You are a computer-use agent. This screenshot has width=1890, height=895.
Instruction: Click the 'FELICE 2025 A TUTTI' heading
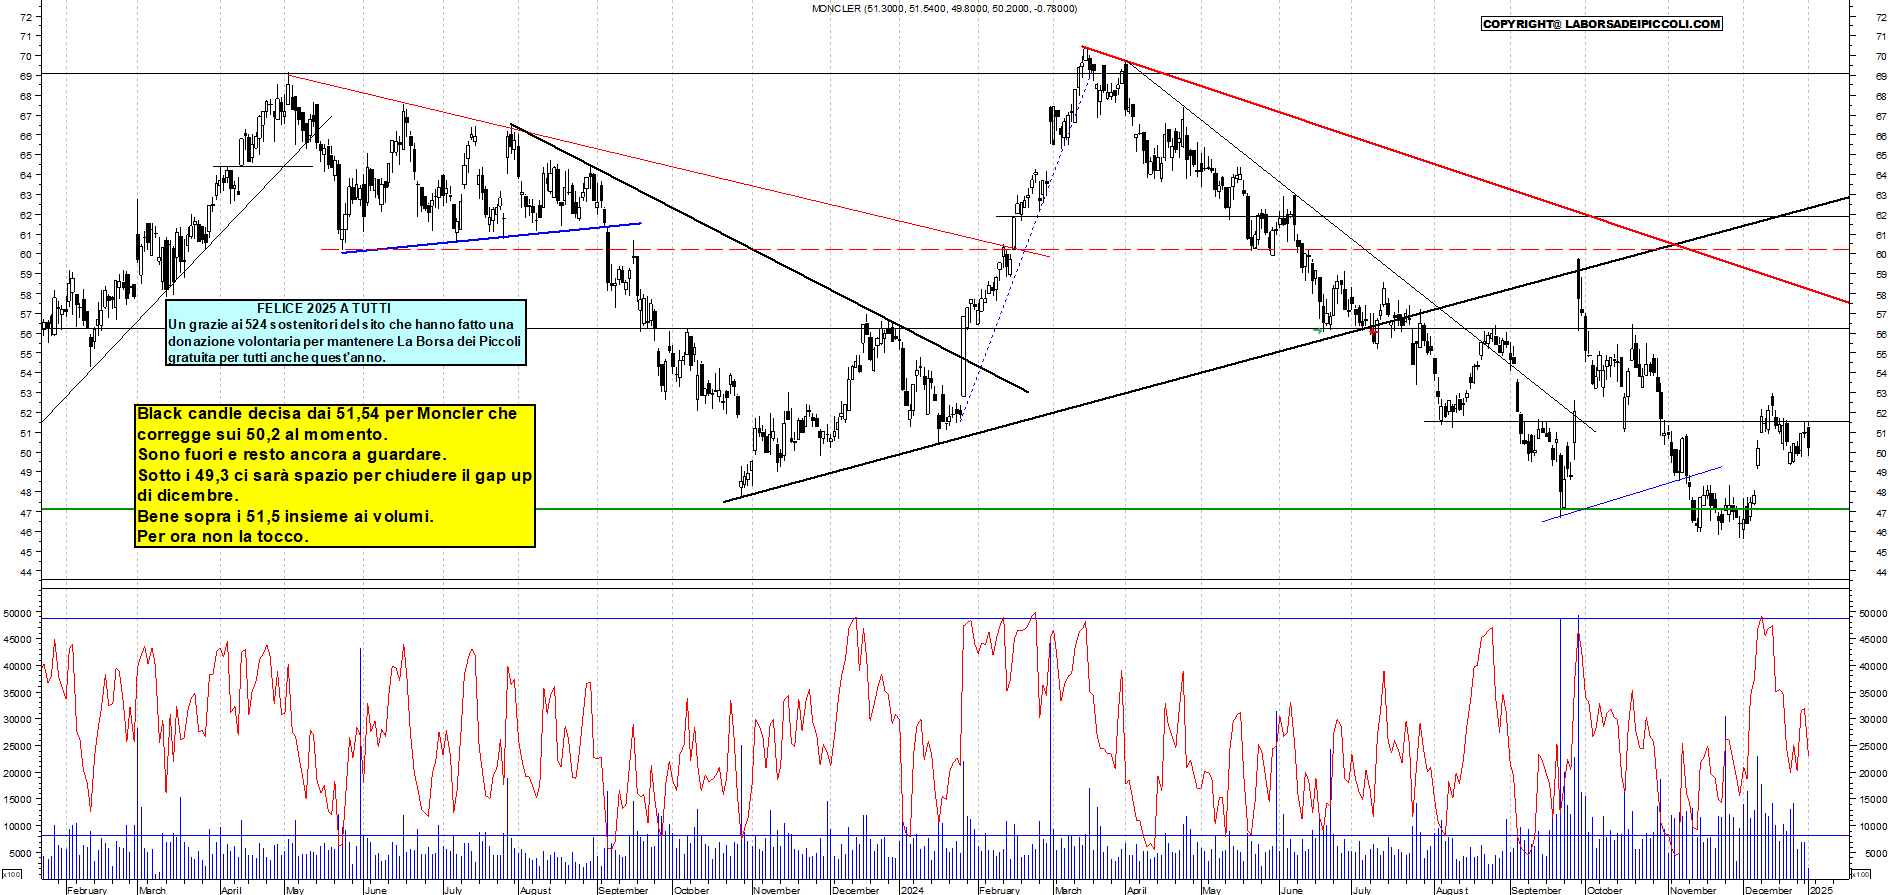click(323, 308)
